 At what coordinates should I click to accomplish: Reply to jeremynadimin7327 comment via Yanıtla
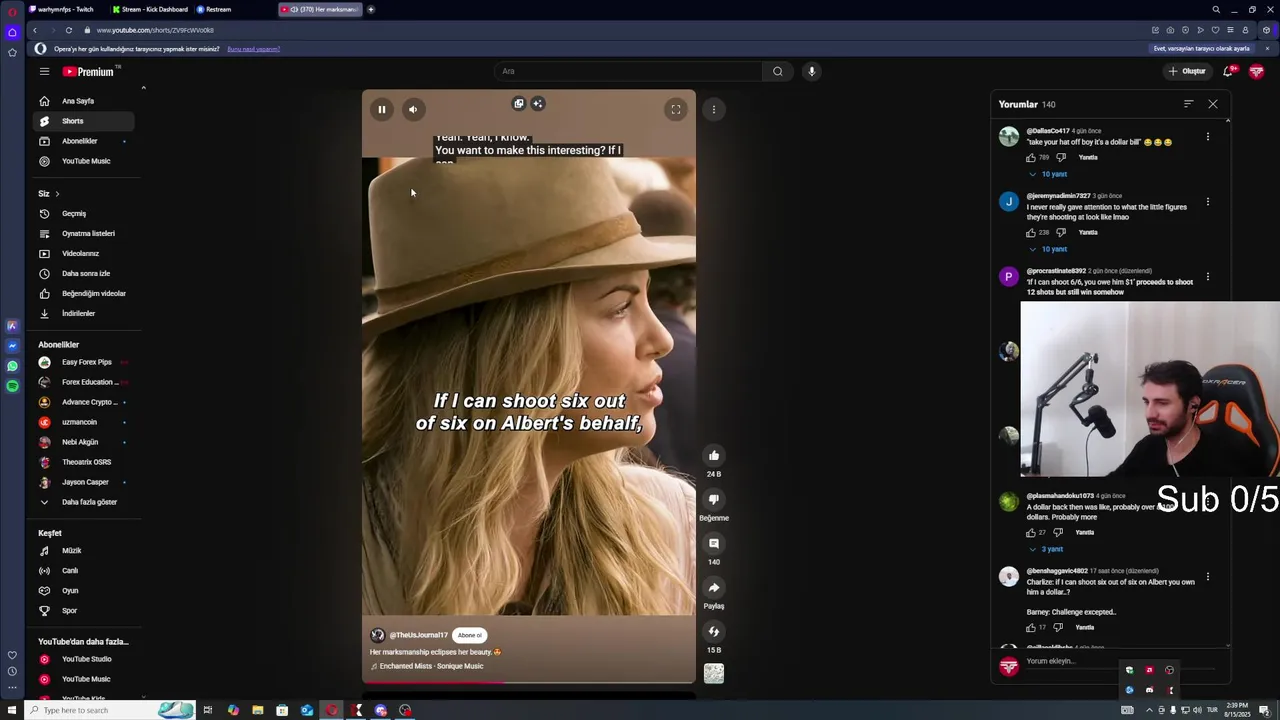[1088, 232]
